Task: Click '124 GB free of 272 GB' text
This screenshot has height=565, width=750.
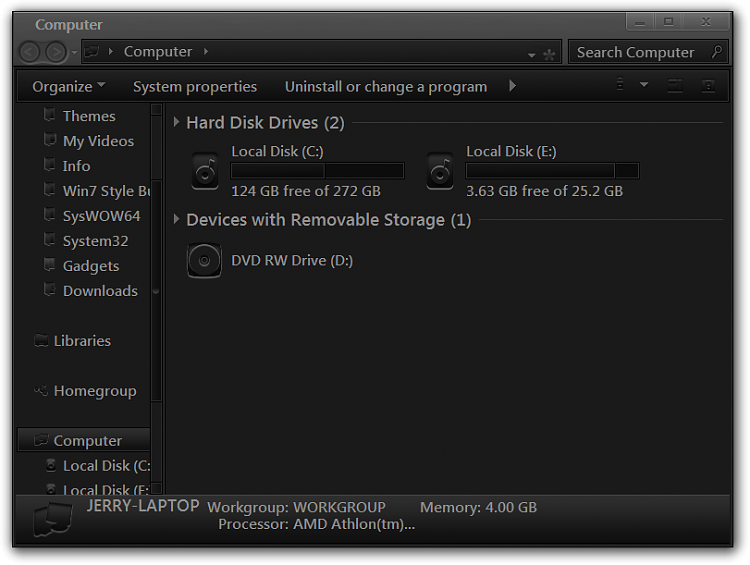Action: 306,191
